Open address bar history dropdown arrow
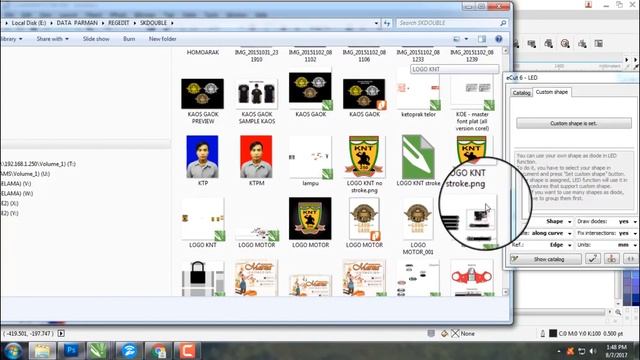This screenshot has width=640, height=360. [376, 23]
